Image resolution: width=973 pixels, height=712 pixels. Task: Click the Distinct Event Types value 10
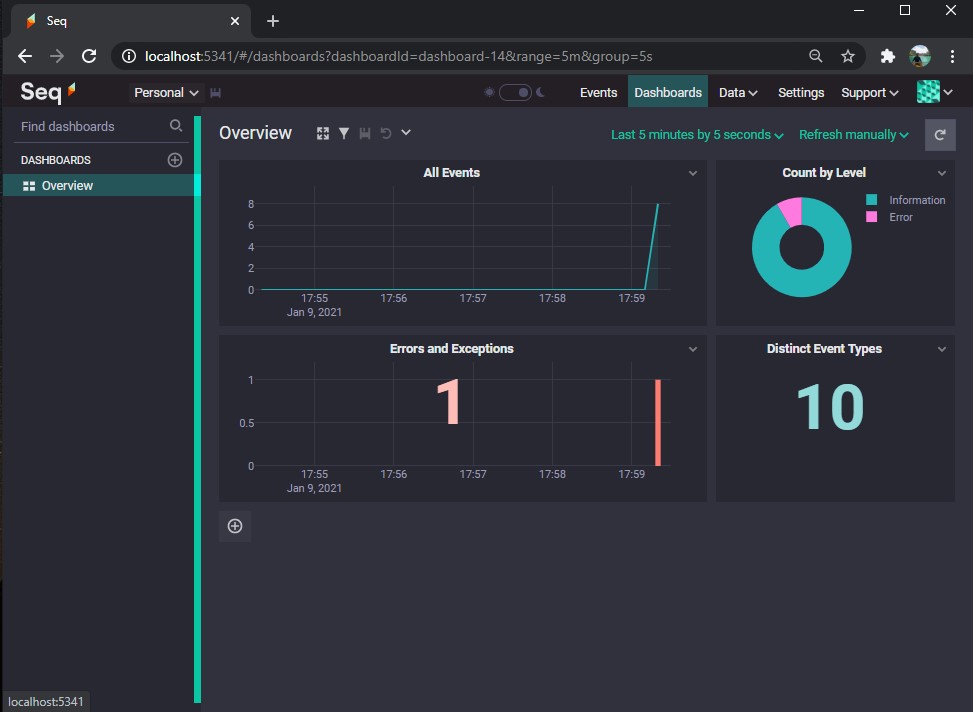coord(830,407)
